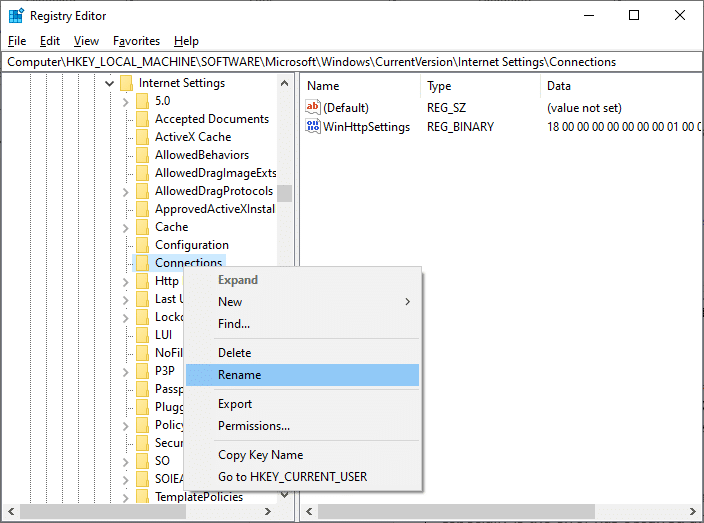Click the P3P folder icon
Image resolution: width=704 pixels, height=523 pixels.
click(142, 371)
